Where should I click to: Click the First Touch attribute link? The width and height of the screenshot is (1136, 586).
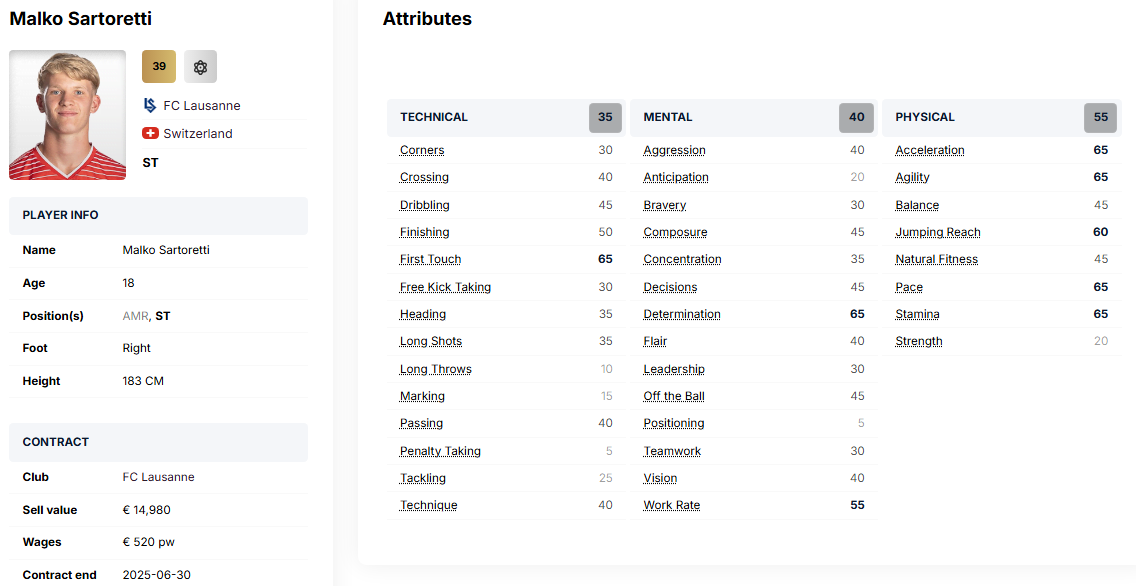tap(430, 259)
